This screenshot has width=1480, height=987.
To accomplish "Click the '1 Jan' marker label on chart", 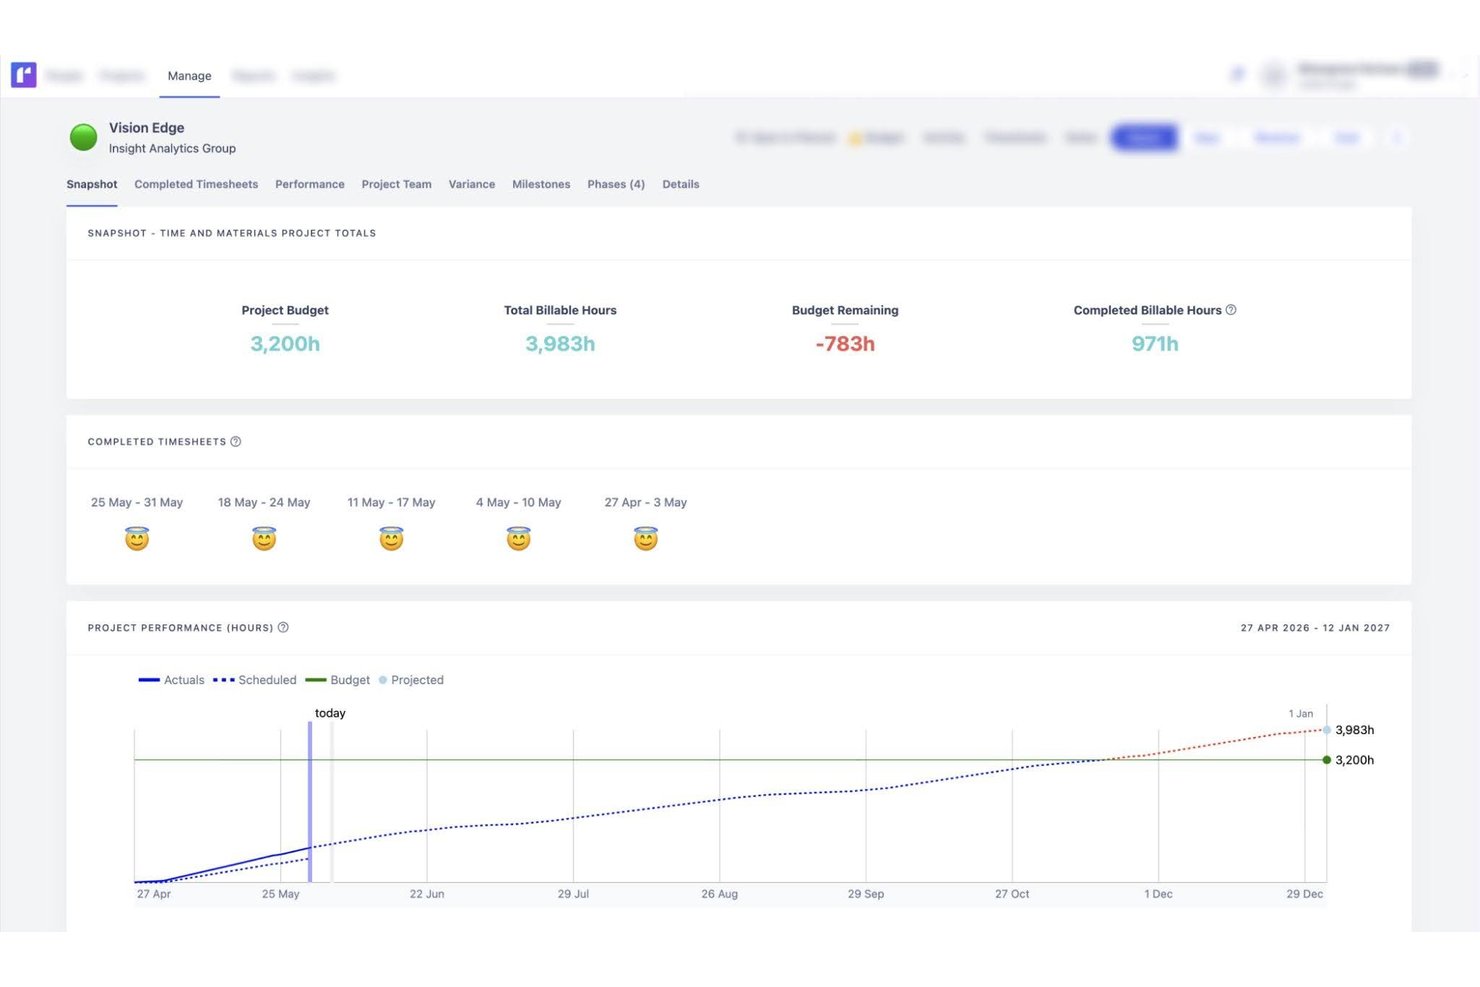I will pos(1300,714).
